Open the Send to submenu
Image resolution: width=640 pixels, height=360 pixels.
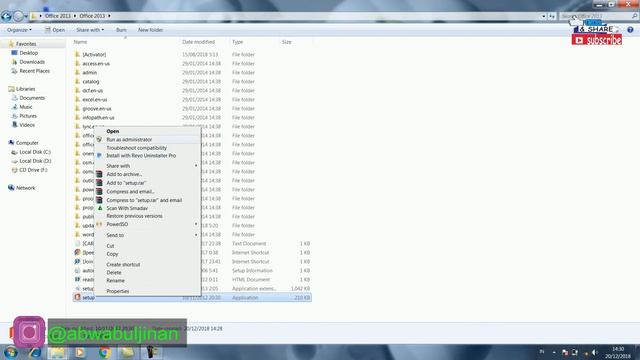pyautogui.click(x=147, y=235)
